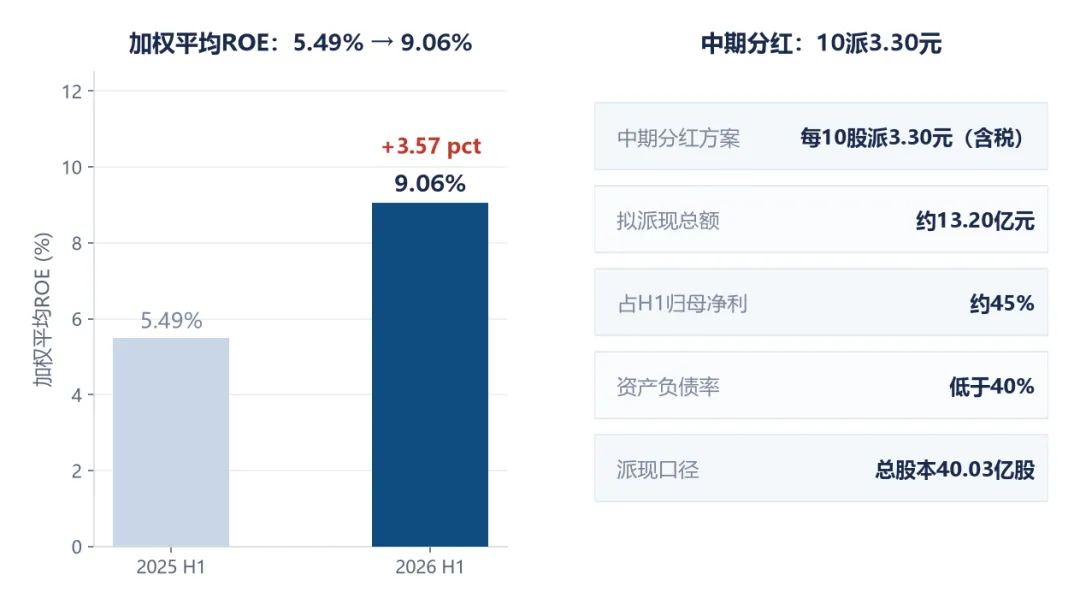Image resolution: width=1080 pixels, height=610 pixels.
Task: Select the 约45% value
Action: (x=1001, y=303)
